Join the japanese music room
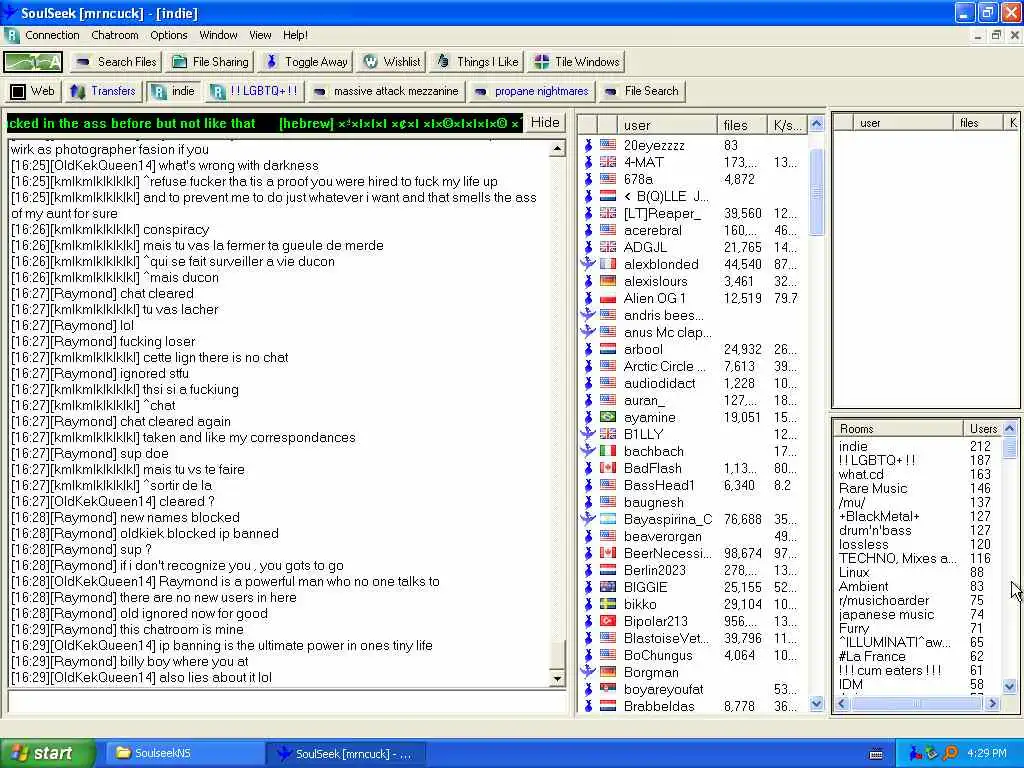 (x=886, y=614)
